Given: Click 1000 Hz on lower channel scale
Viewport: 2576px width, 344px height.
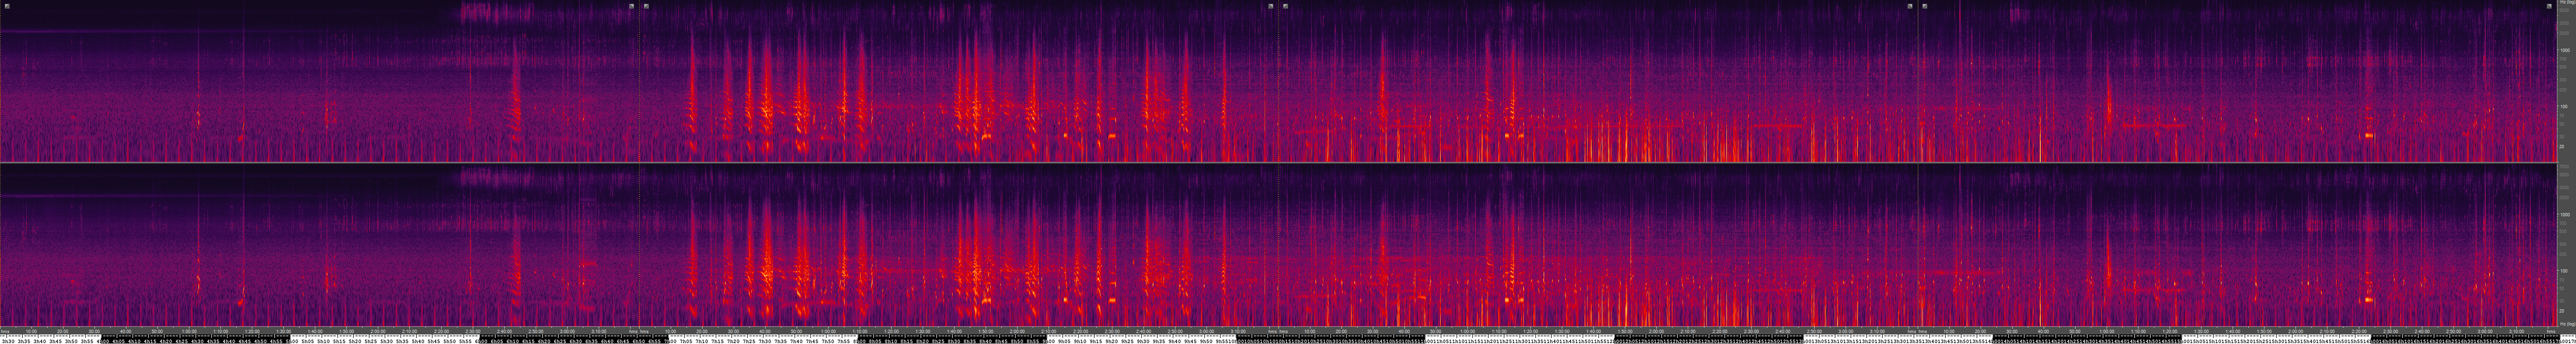Looking at the screenshot, I should pos(2564,215).
